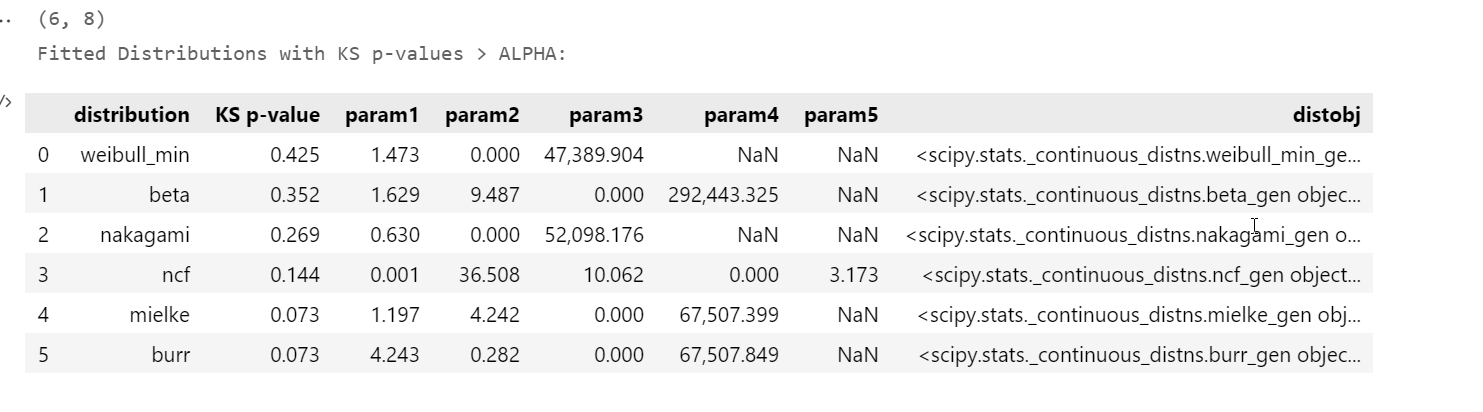
Task: Click the 'KS p-value' column header
Action: pyautogui.click(x=267, y=115)
